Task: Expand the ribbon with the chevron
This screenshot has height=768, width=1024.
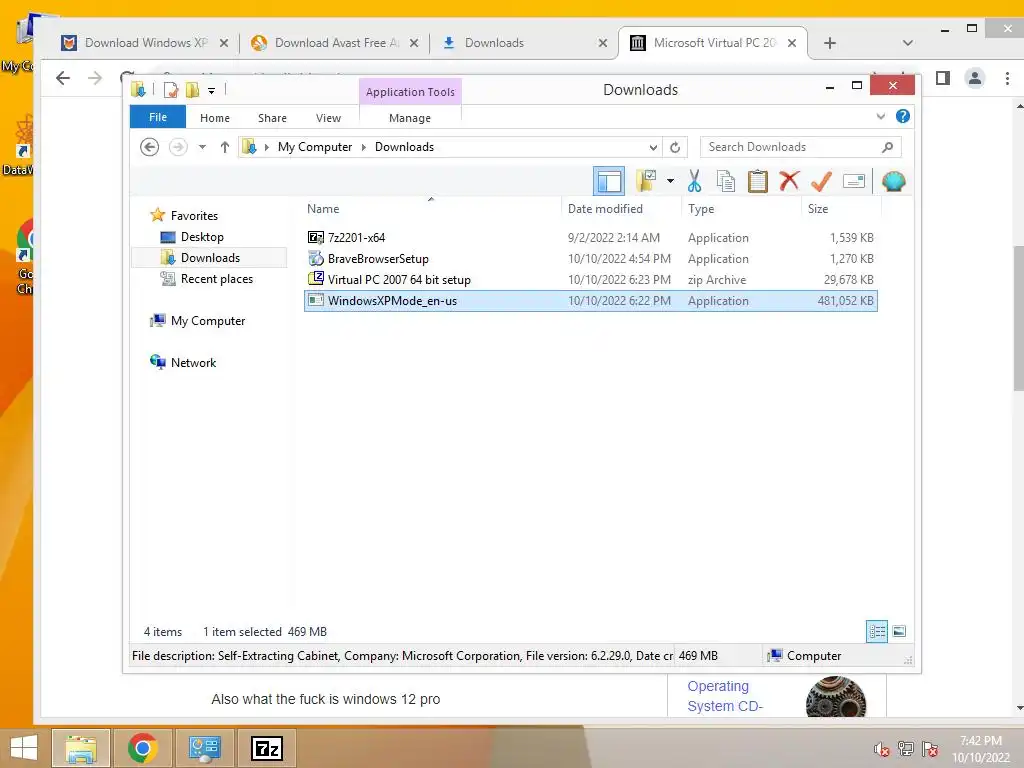Action: tap(880, 116)
